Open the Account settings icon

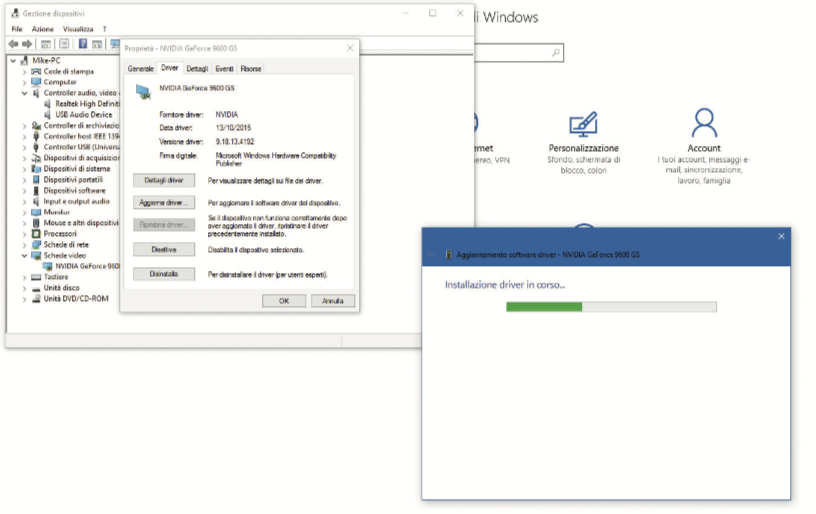point(704,124)
